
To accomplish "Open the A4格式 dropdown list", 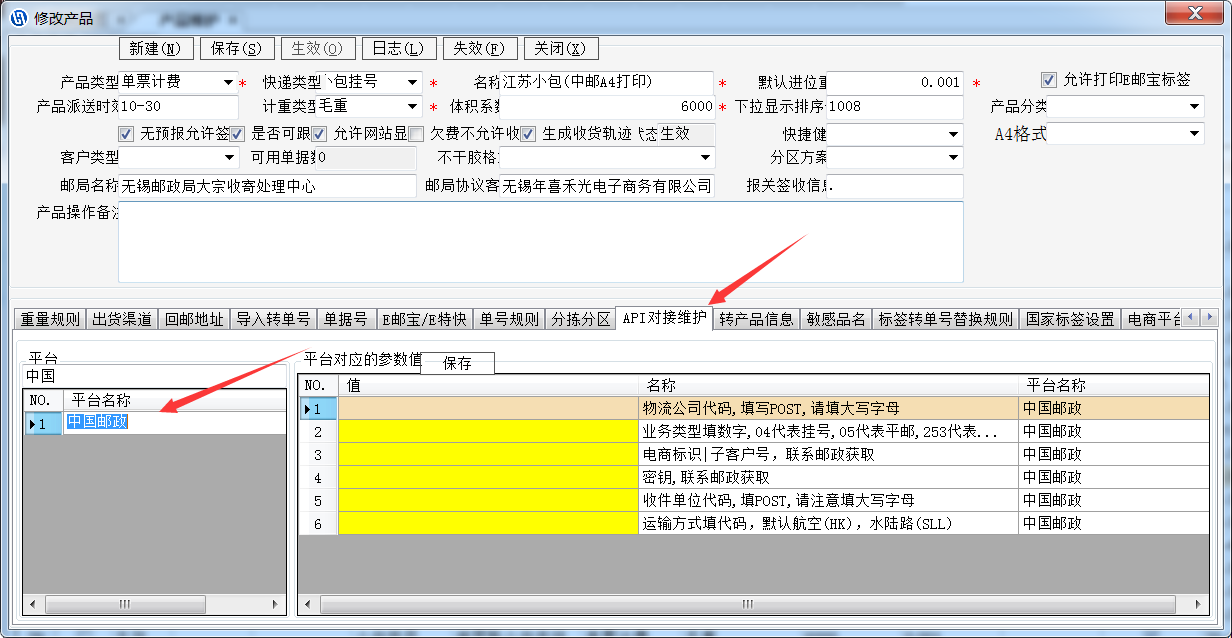I will coord(1194,133).
